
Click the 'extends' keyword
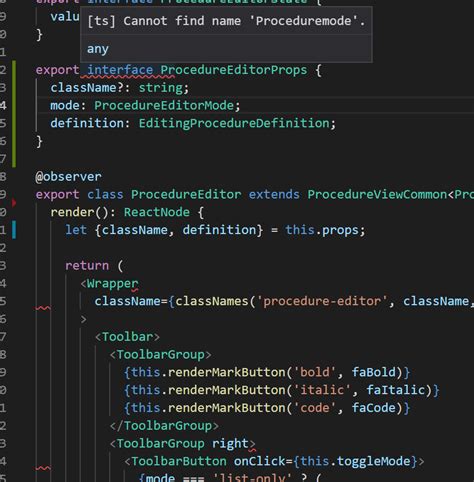pyautogui.click(x=274, y=195)
